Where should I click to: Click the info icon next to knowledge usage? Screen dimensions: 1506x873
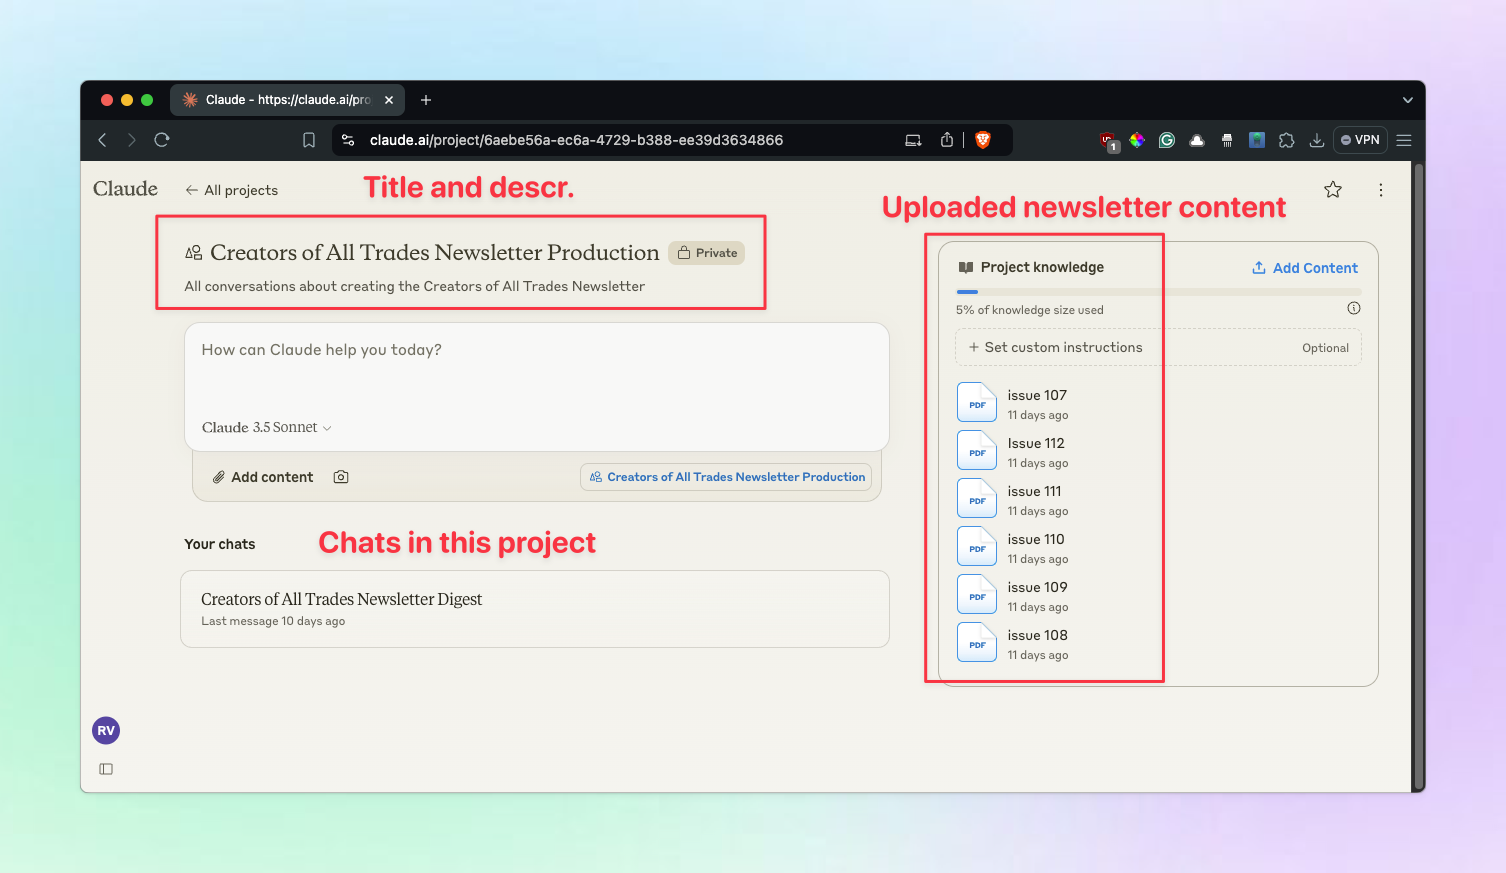(x=1354, y=308)
